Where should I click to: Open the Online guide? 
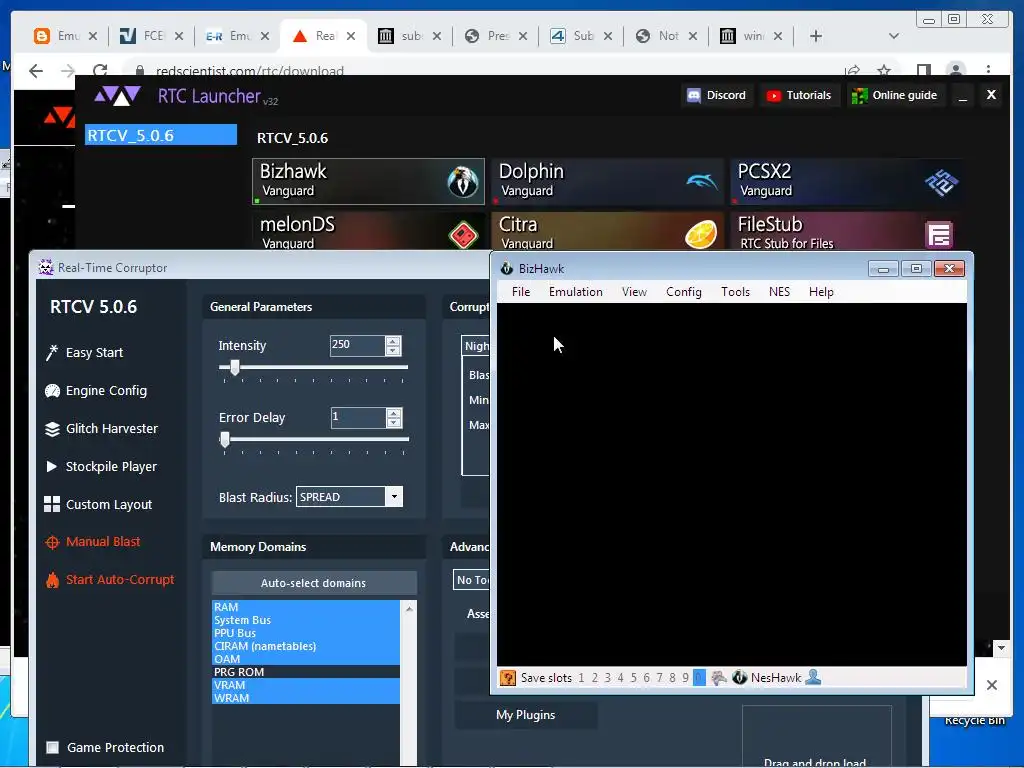895,95
